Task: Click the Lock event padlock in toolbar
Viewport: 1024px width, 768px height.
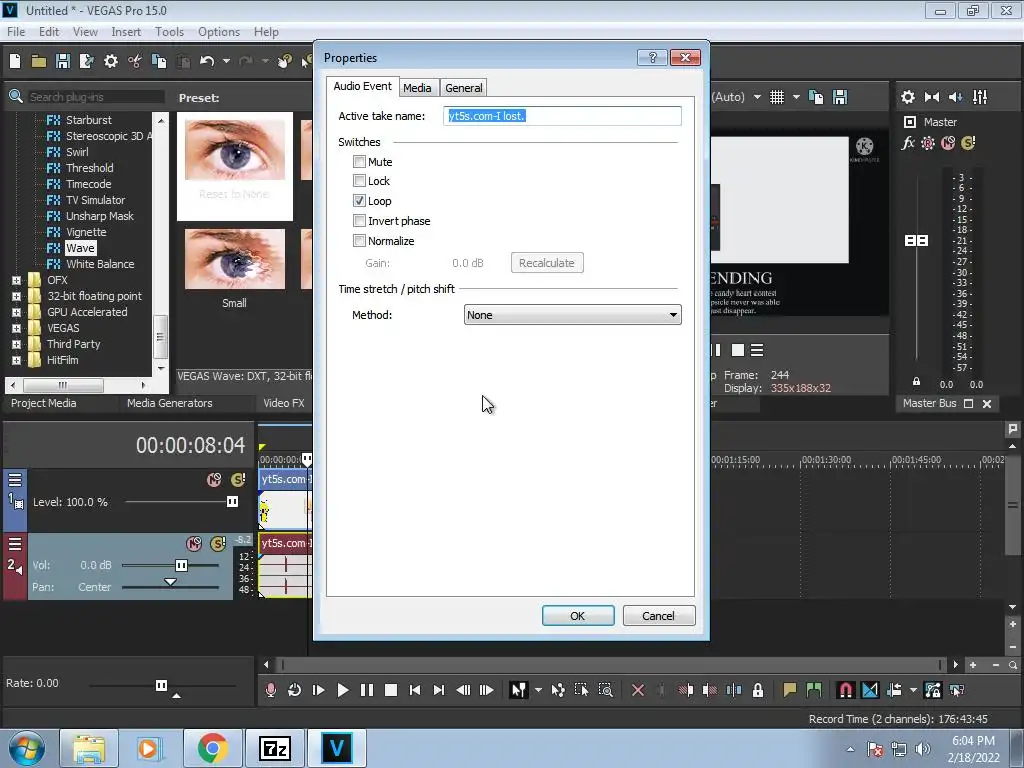Action: [758, 690]
